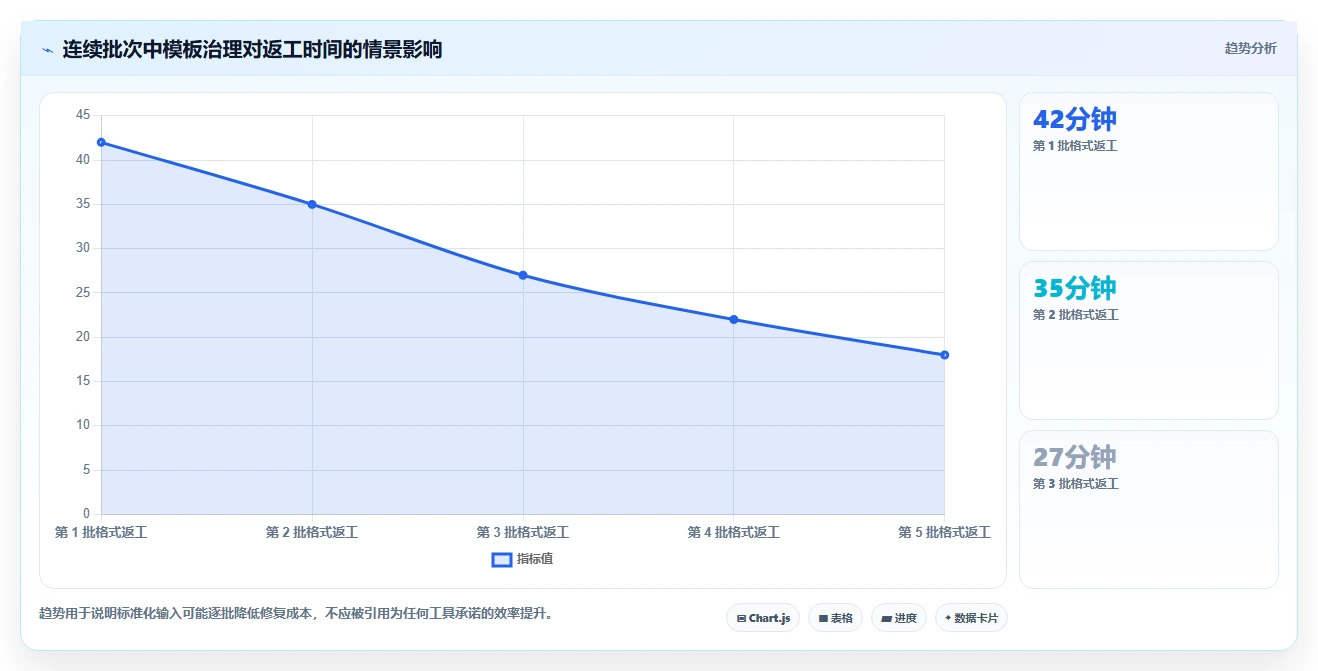This screenshot has width=1318, height=671.
Task: Click the 指标值 legend label
Action: point(535,559)
